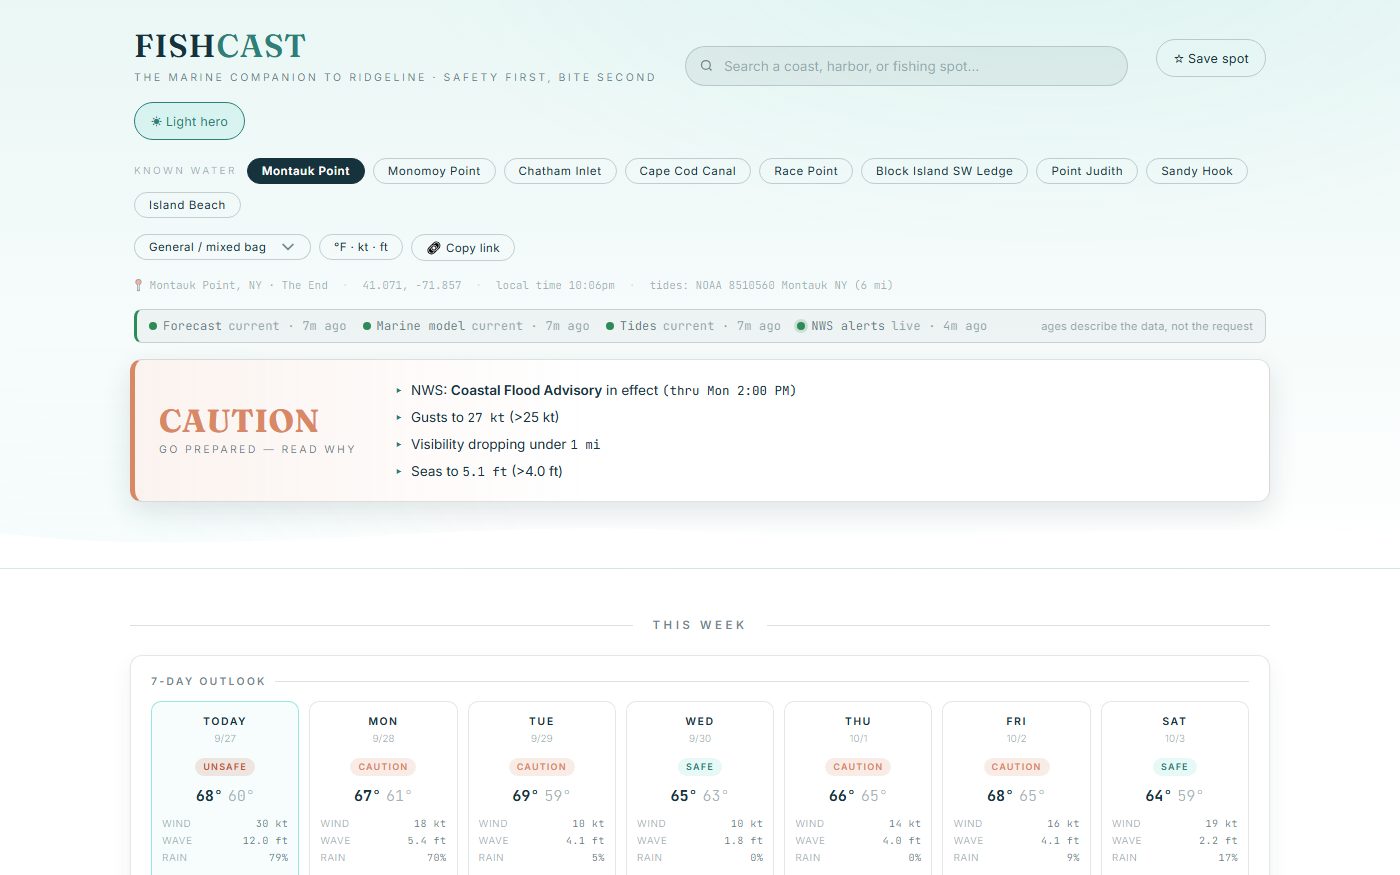Select the Block Island SW Ledge chip
Screen dimensions: 1400x875
click(944, 171)
